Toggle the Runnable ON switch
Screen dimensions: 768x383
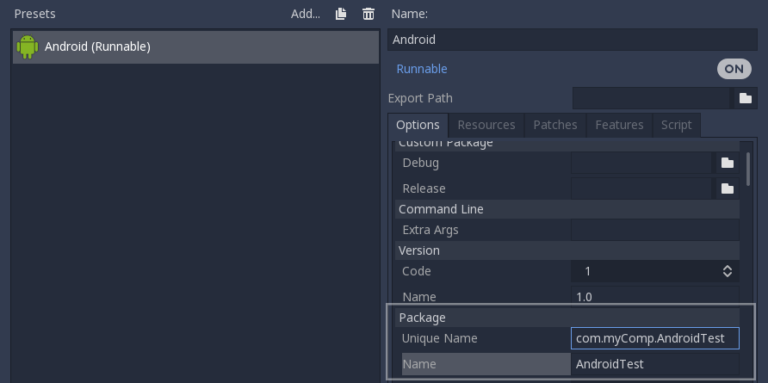(x=734, y=69)
